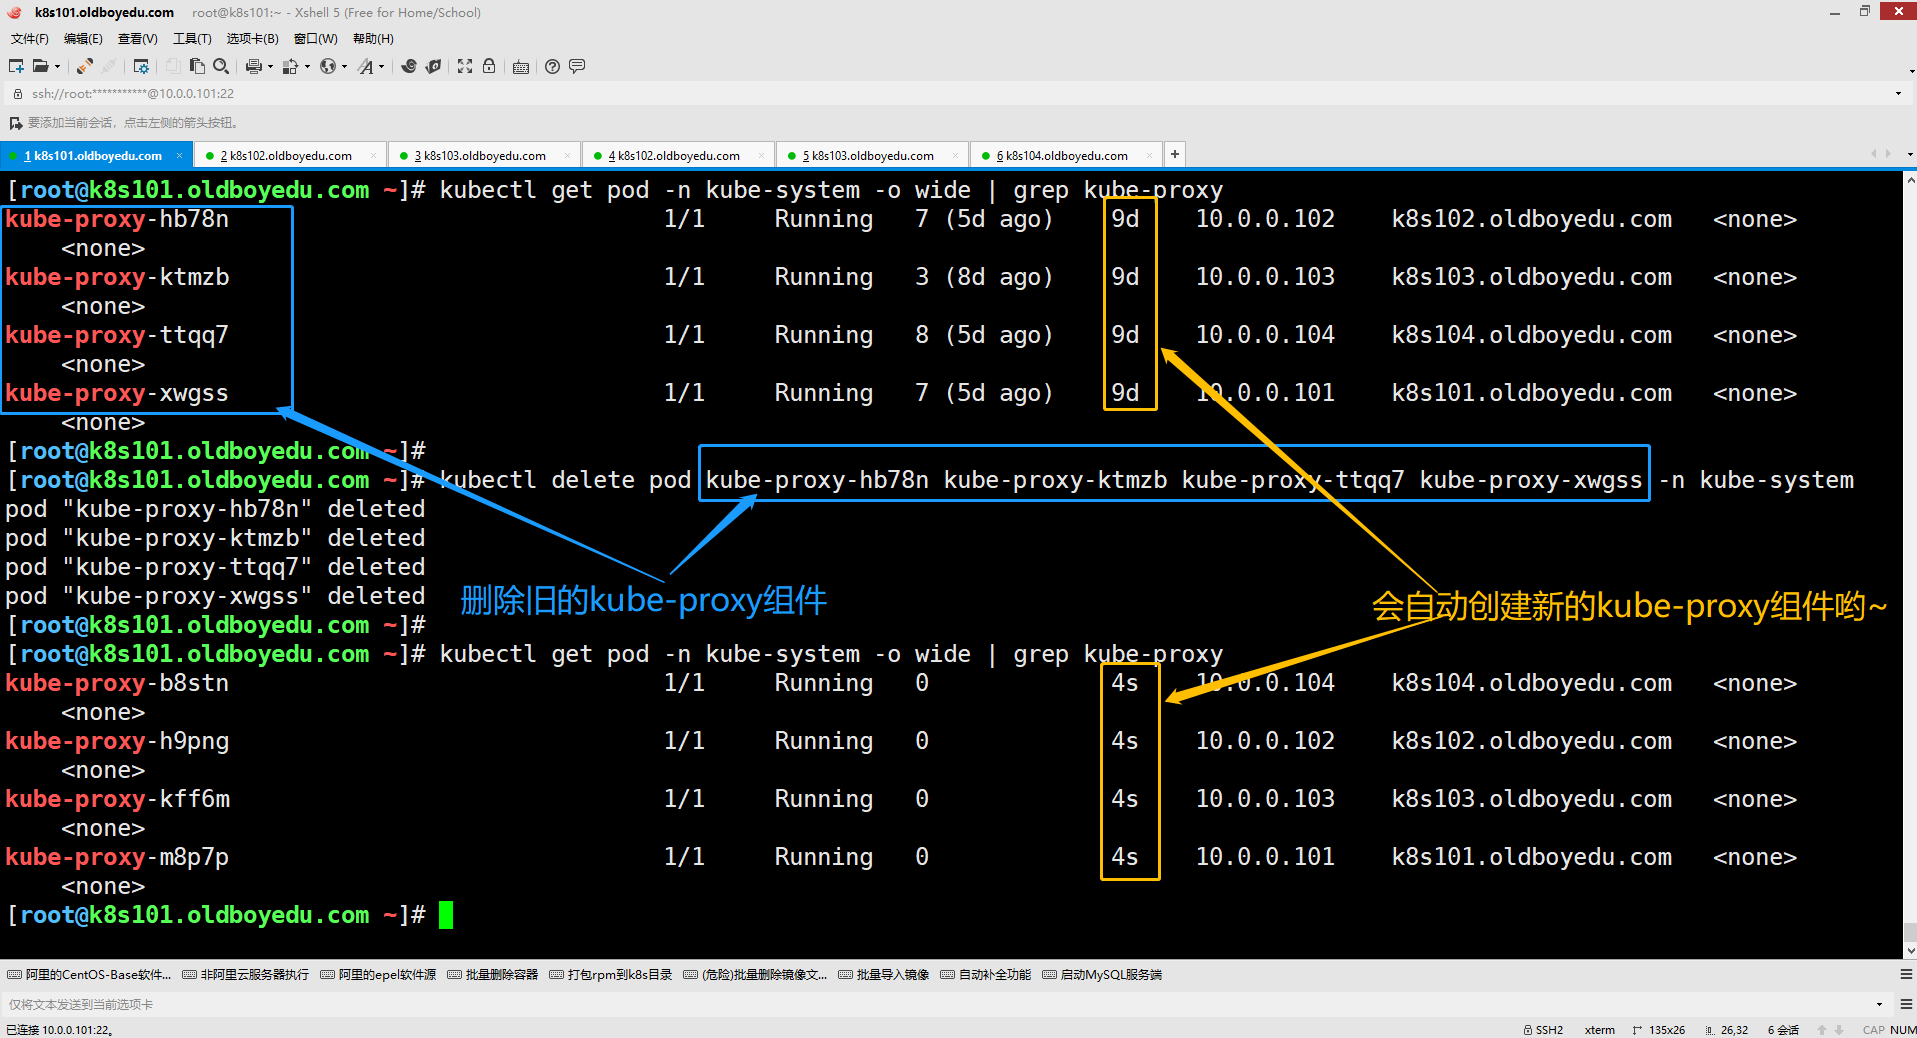Click the Find magnifier icon
Viewport: 1917px width, 1038px height.
(x=221, y=66)
